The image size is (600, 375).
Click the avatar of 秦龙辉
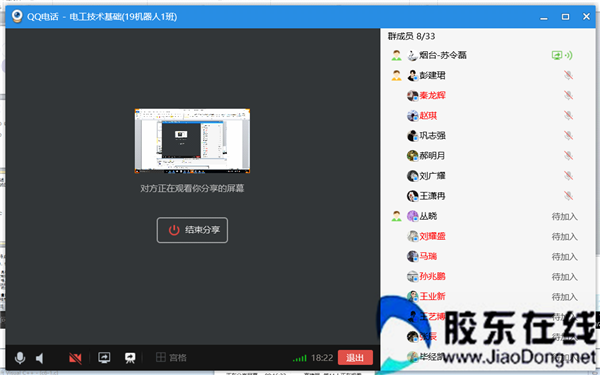412,95
